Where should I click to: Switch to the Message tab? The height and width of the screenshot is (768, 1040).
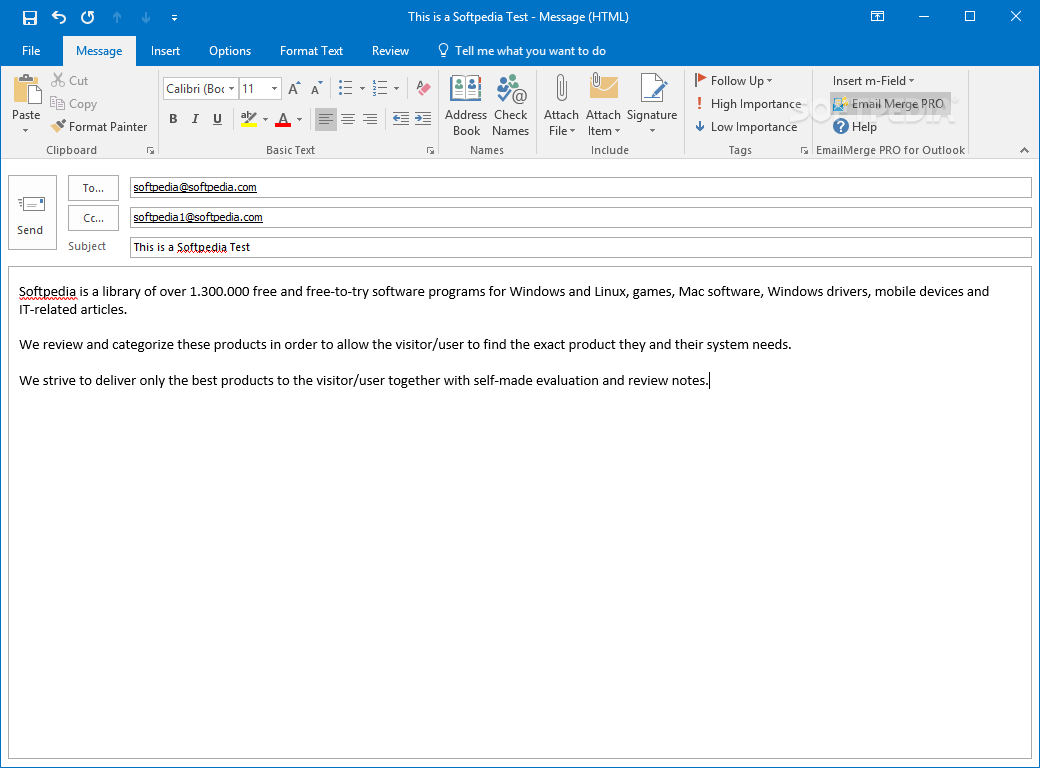click(x=99, y=51)
